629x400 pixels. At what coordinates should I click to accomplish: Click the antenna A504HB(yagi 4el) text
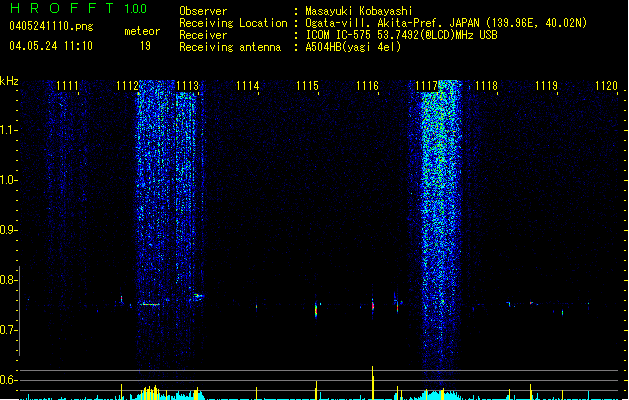pyautogui.click(x=353, y=47)
